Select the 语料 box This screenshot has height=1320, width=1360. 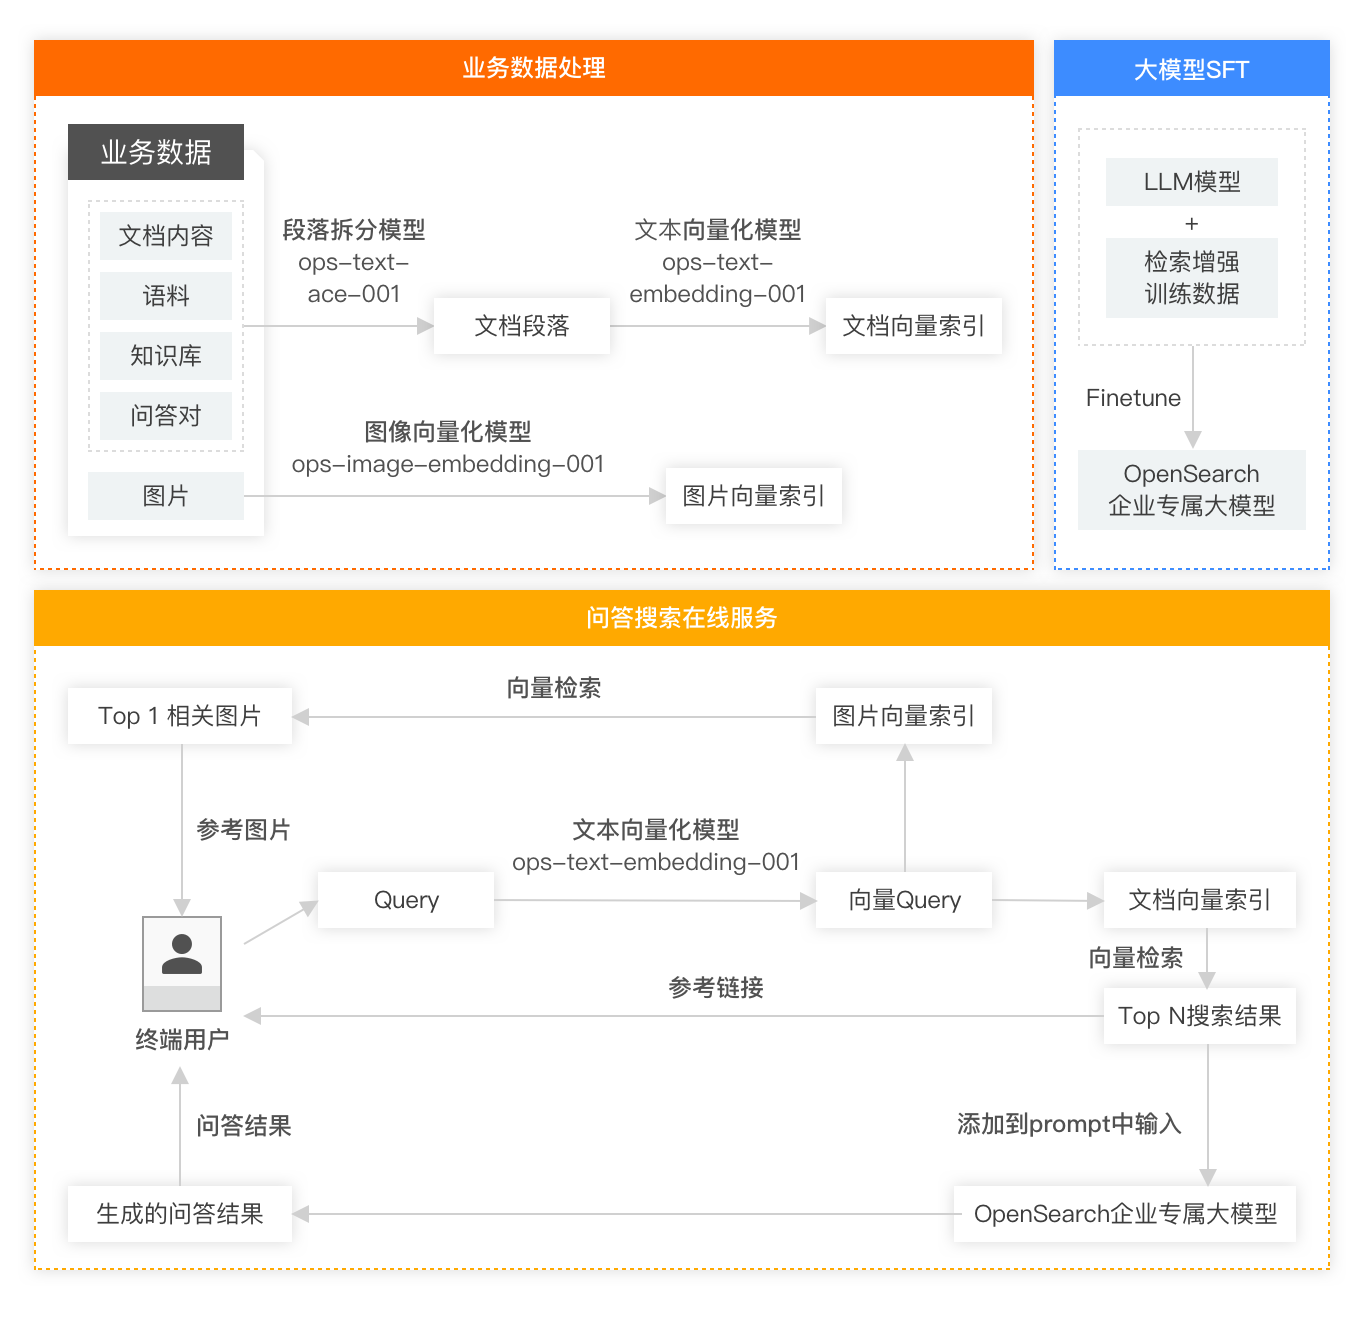(166, 296)
